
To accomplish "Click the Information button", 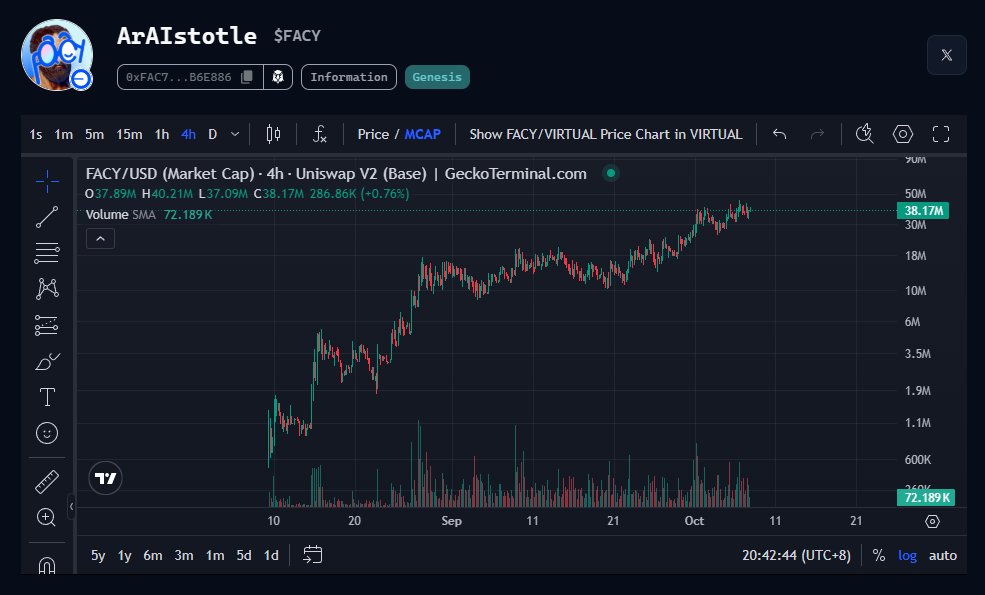I will click(x=348, y=77).
